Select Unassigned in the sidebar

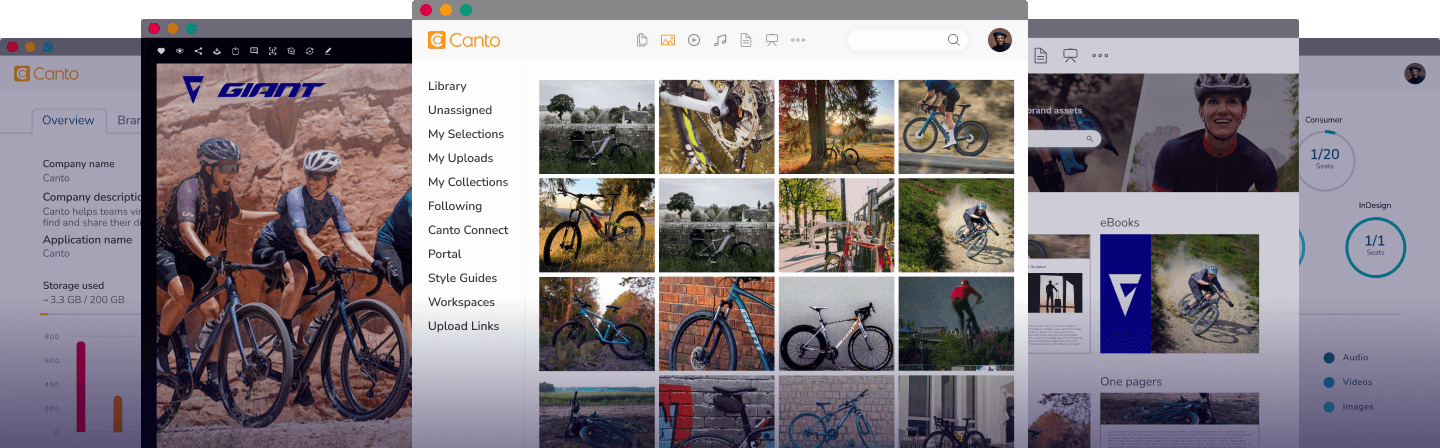[460, 110]
